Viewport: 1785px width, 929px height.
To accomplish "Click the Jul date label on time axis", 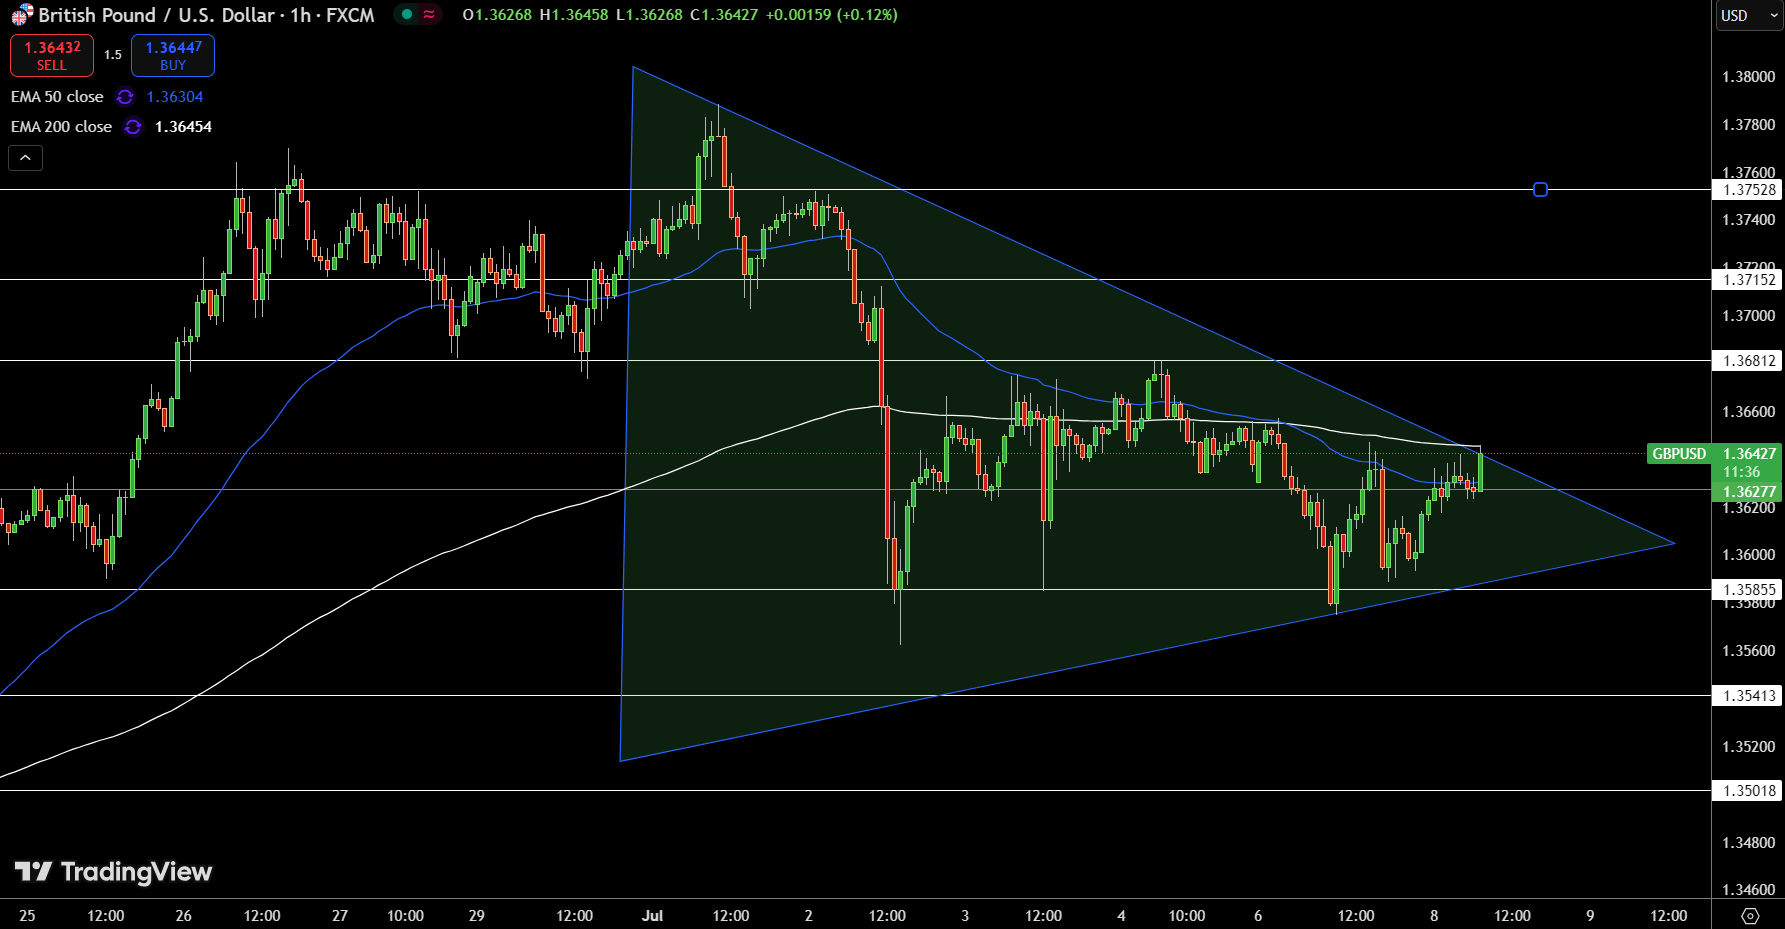I will (x=653, y=916).
